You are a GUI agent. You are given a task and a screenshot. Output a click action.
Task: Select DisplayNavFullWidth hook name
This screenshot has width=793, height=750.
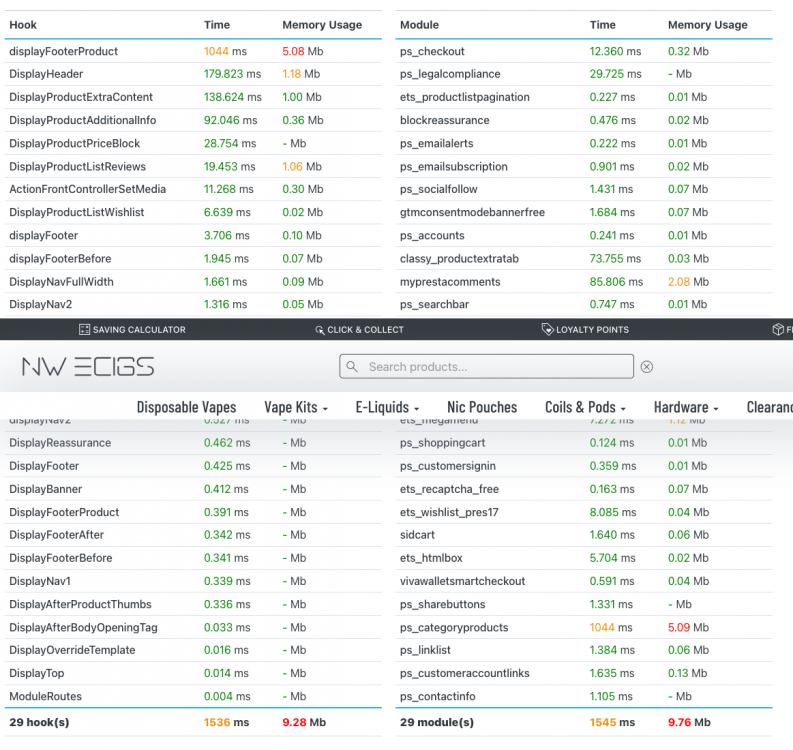coord(61,282)
